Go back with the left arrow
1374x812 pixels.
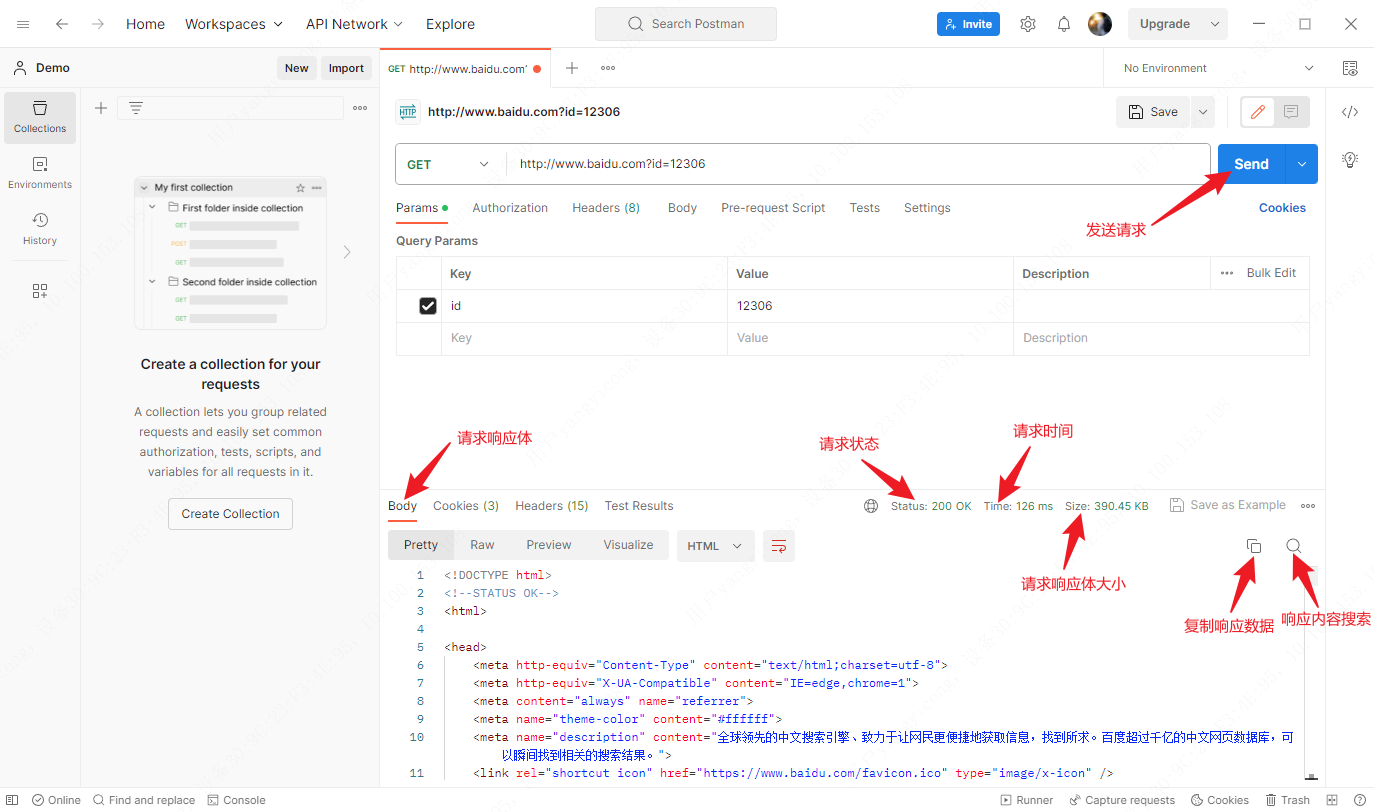click(62, 24)
